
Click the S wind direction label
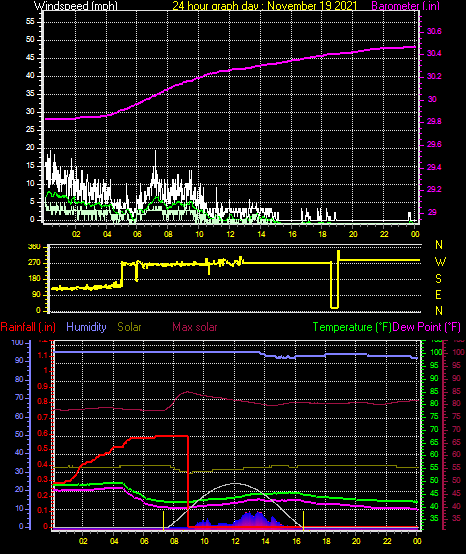point(438,279)
